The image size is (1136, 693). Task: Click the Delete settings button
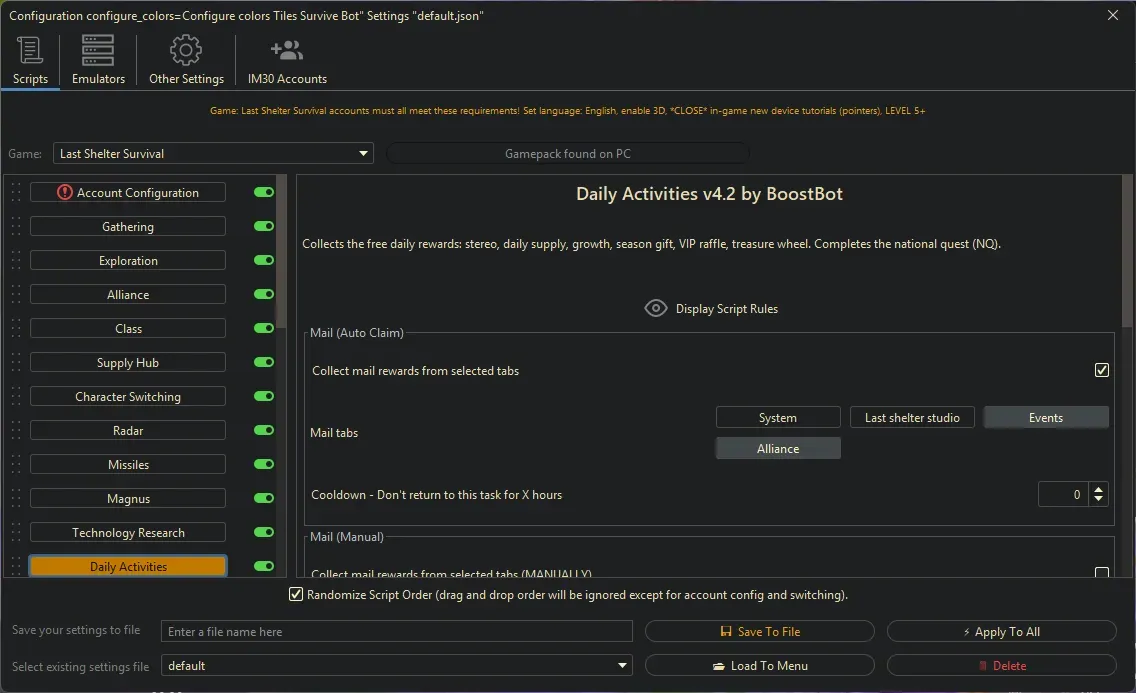(1001, 665)
